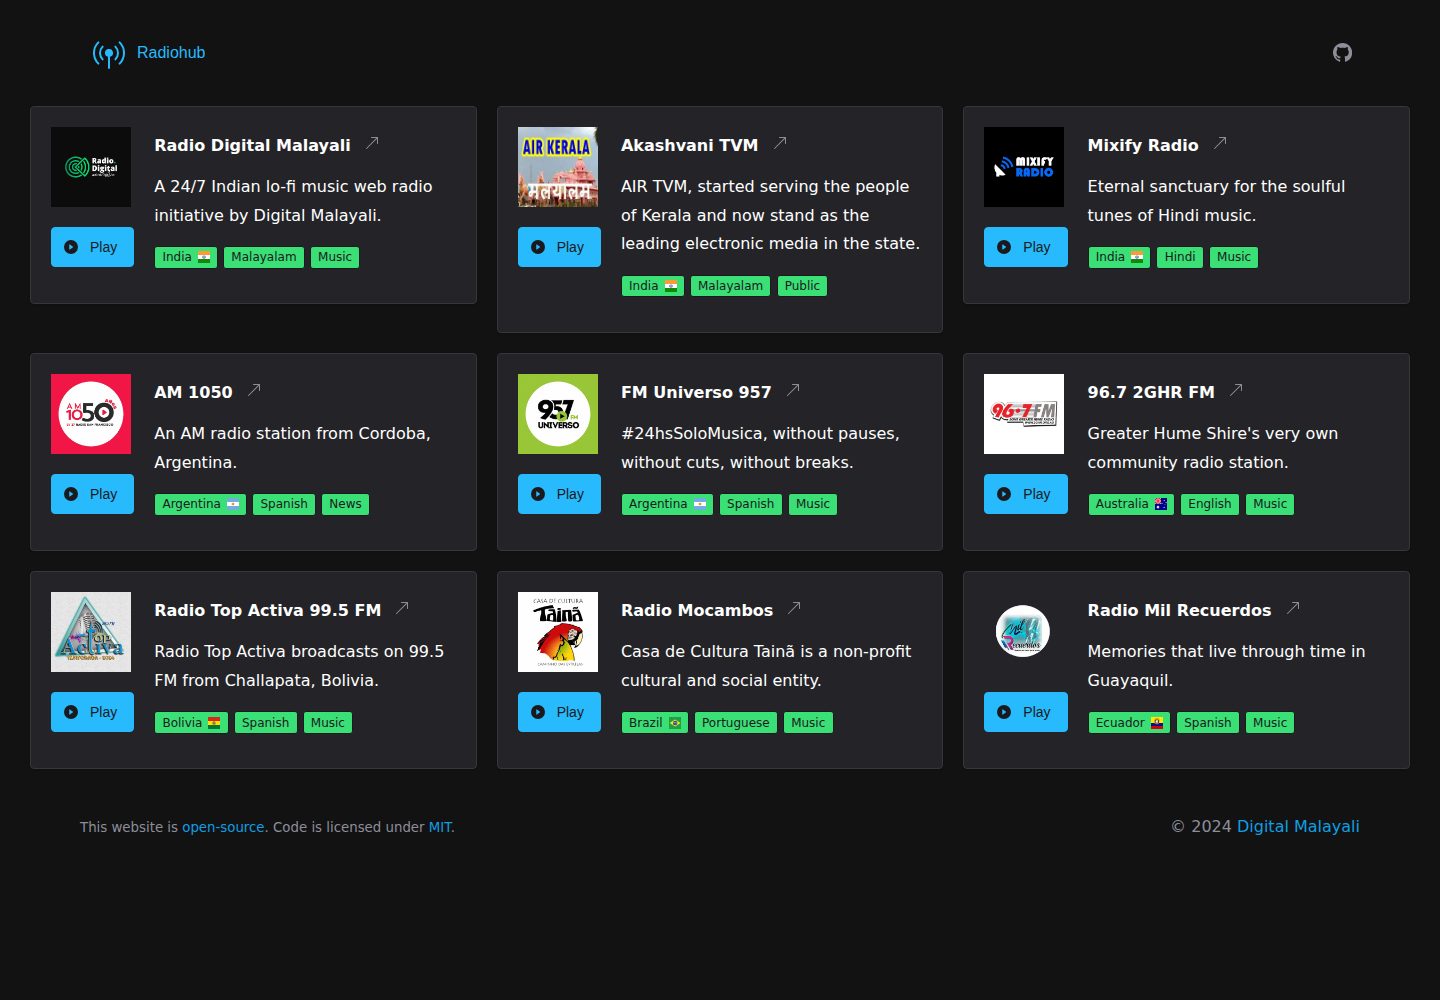1440x1000 pixels.
Task: Start playing Mixify Radio
Action: (x=1026, y=247)
